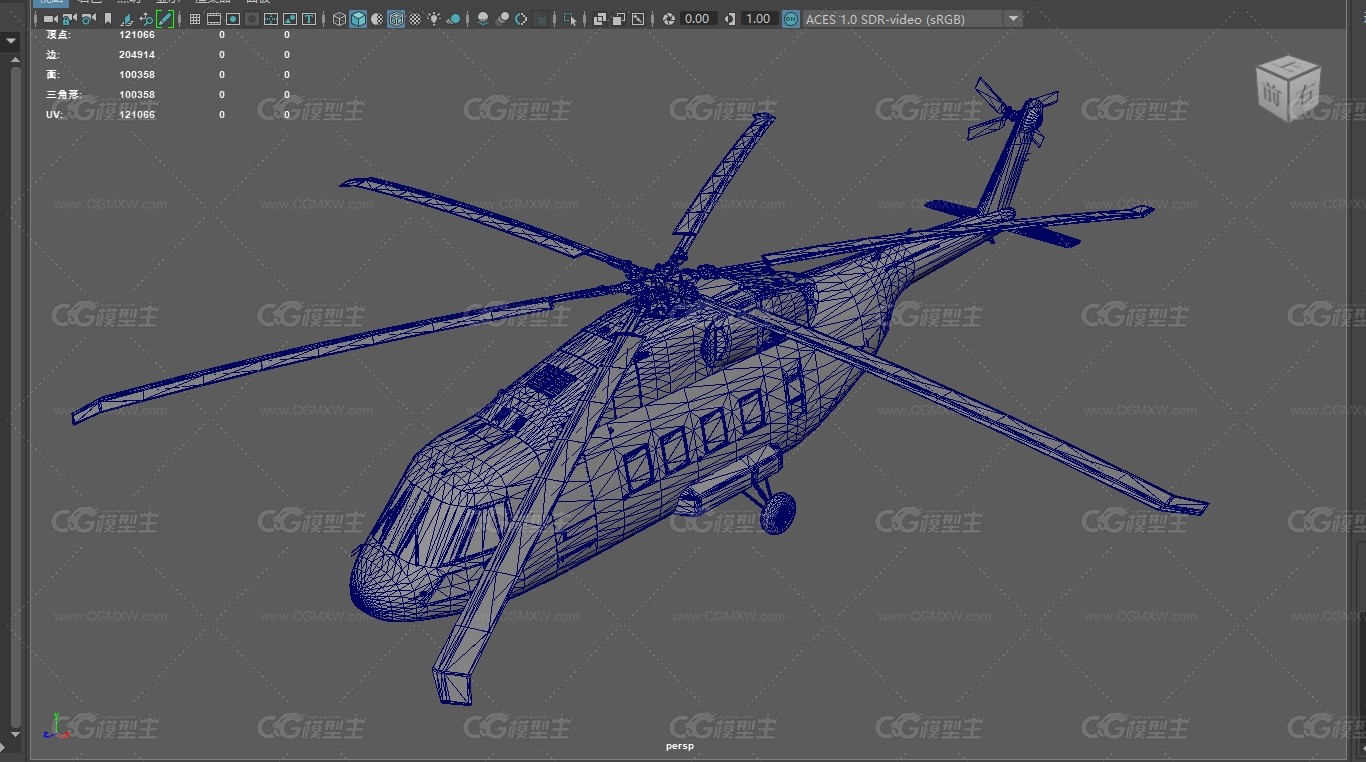Enable Textured display checker icon
The image size is (1366, 762).
[415, 19]
